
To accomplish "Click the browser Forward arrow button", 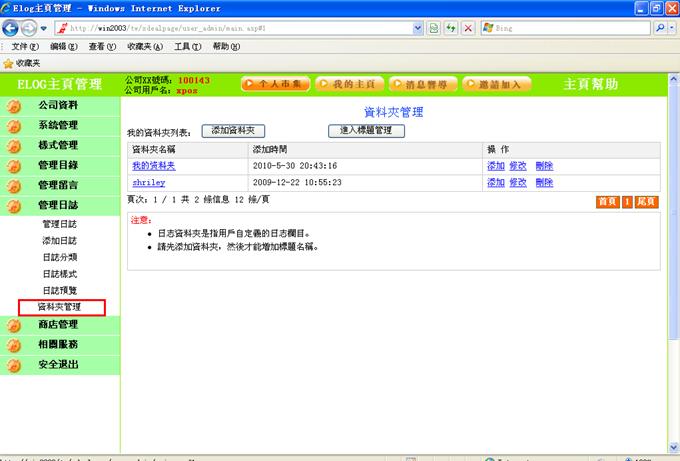I will tap(30, 27).
